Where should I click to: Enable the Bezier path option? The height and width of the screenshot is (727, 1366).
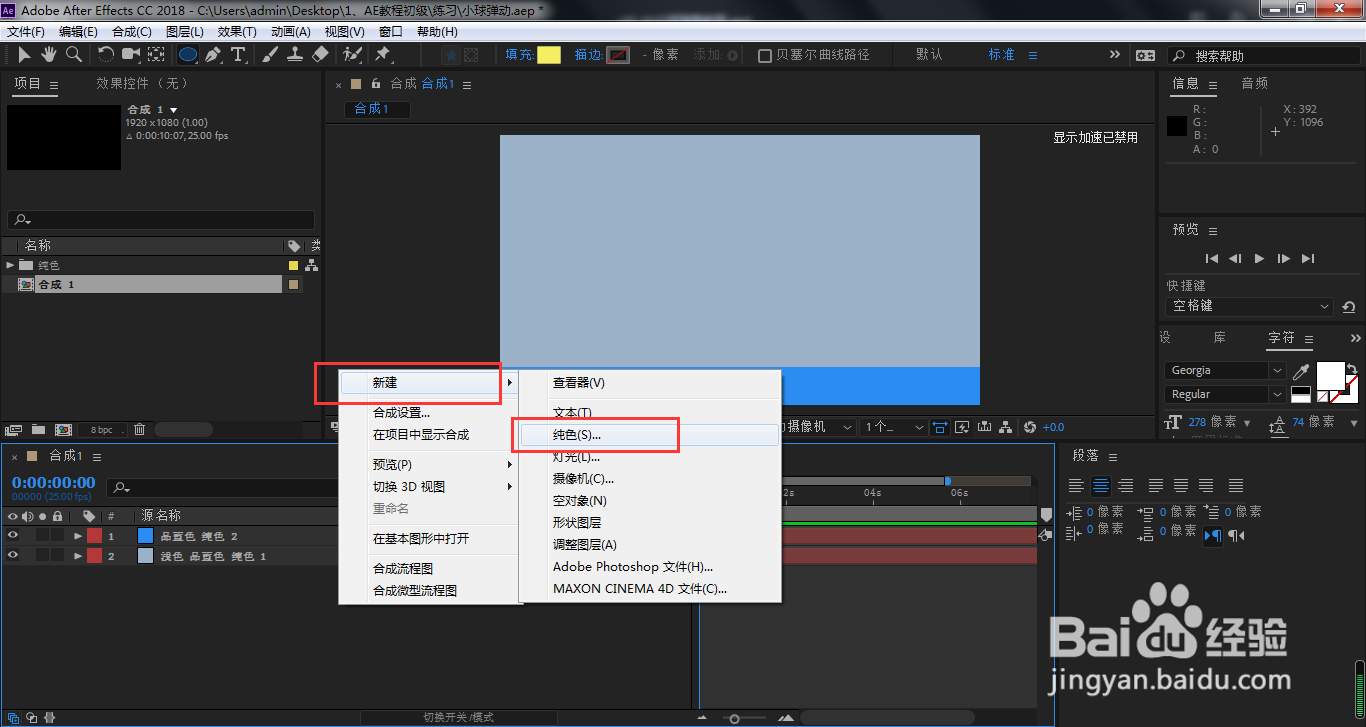coord(766,54)
